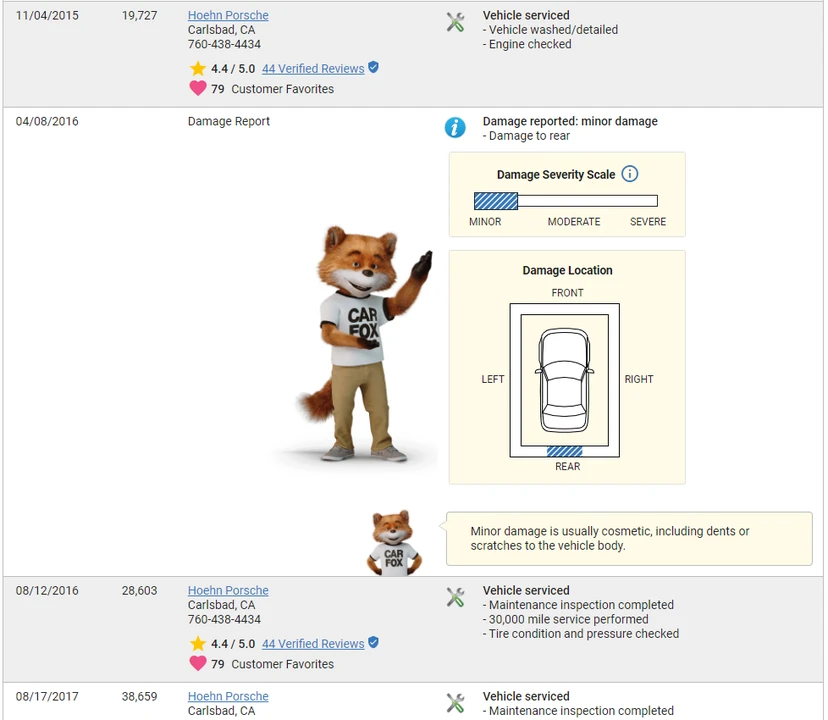Click '79 Customer Favorites' in 08/12/2016 entry
The width and height of the screenshot is (828, 720).
272,664
